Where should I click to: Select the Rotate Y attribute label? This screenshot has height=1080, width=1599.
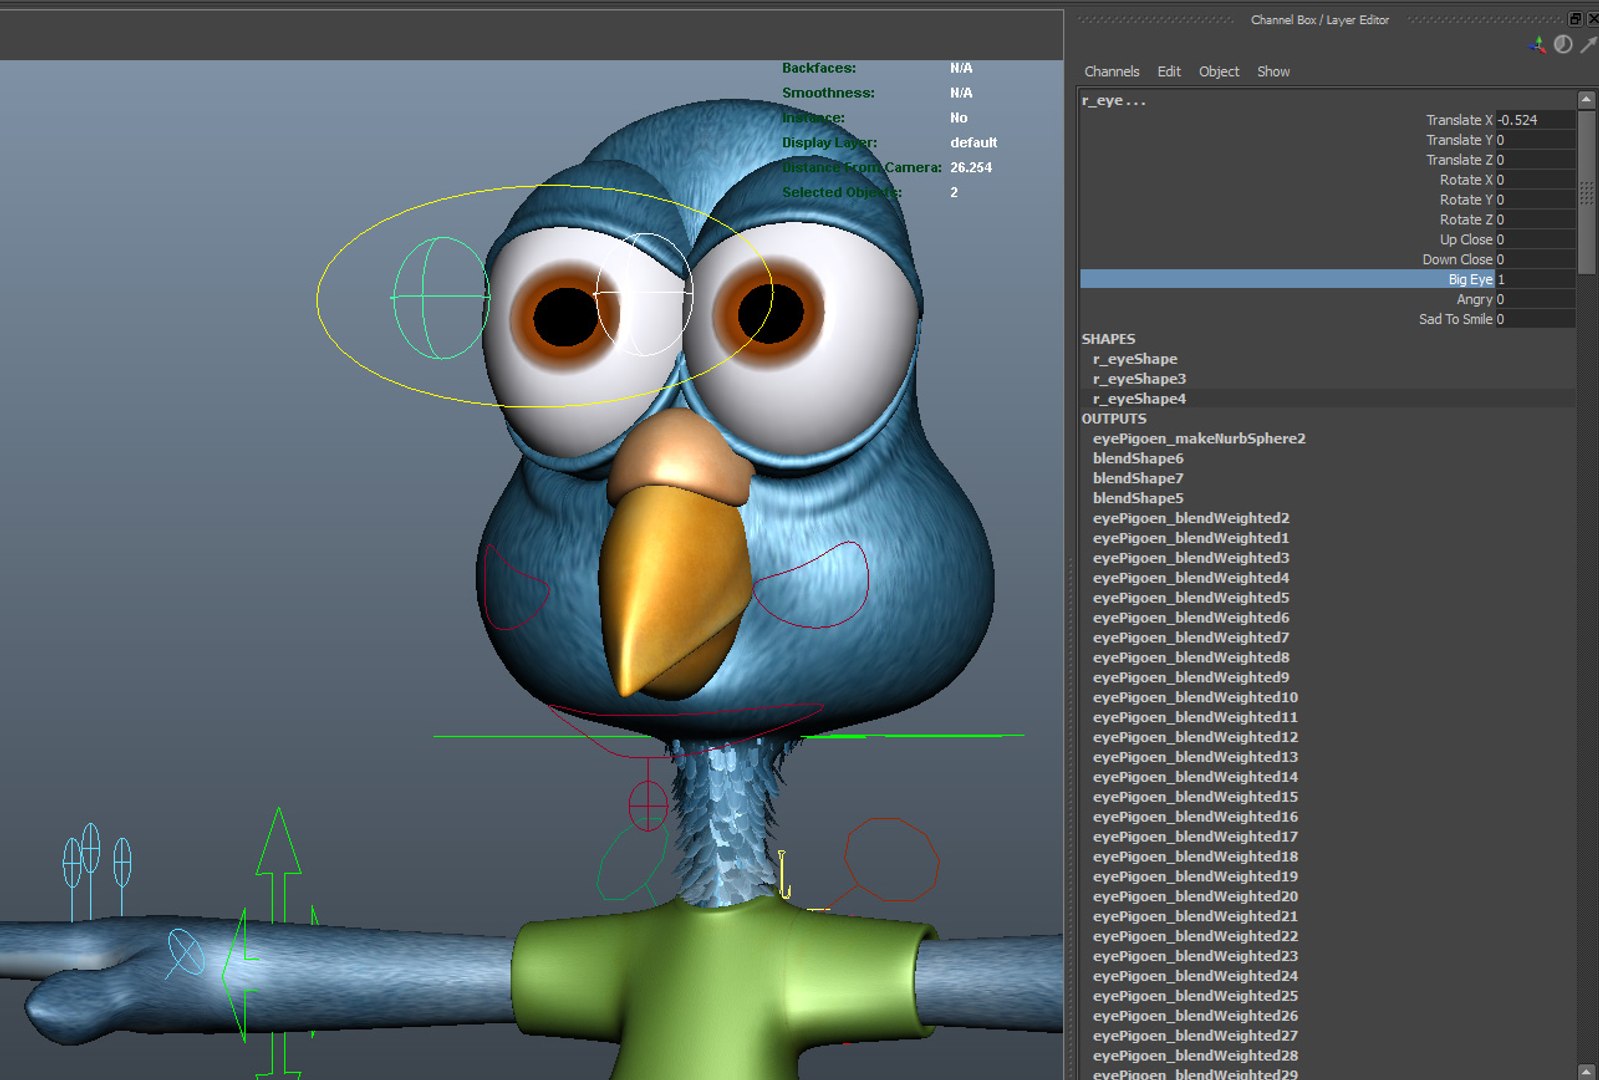[1466, 200]
